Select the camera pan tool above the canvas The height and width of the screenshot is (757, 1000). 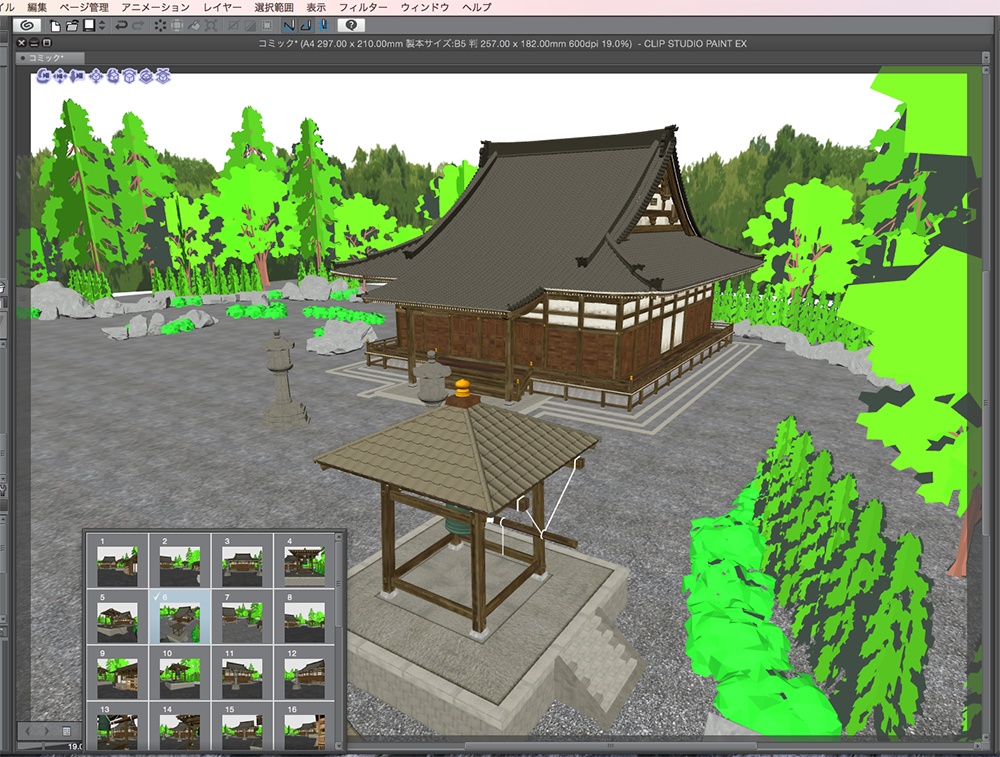click(60, 76)
